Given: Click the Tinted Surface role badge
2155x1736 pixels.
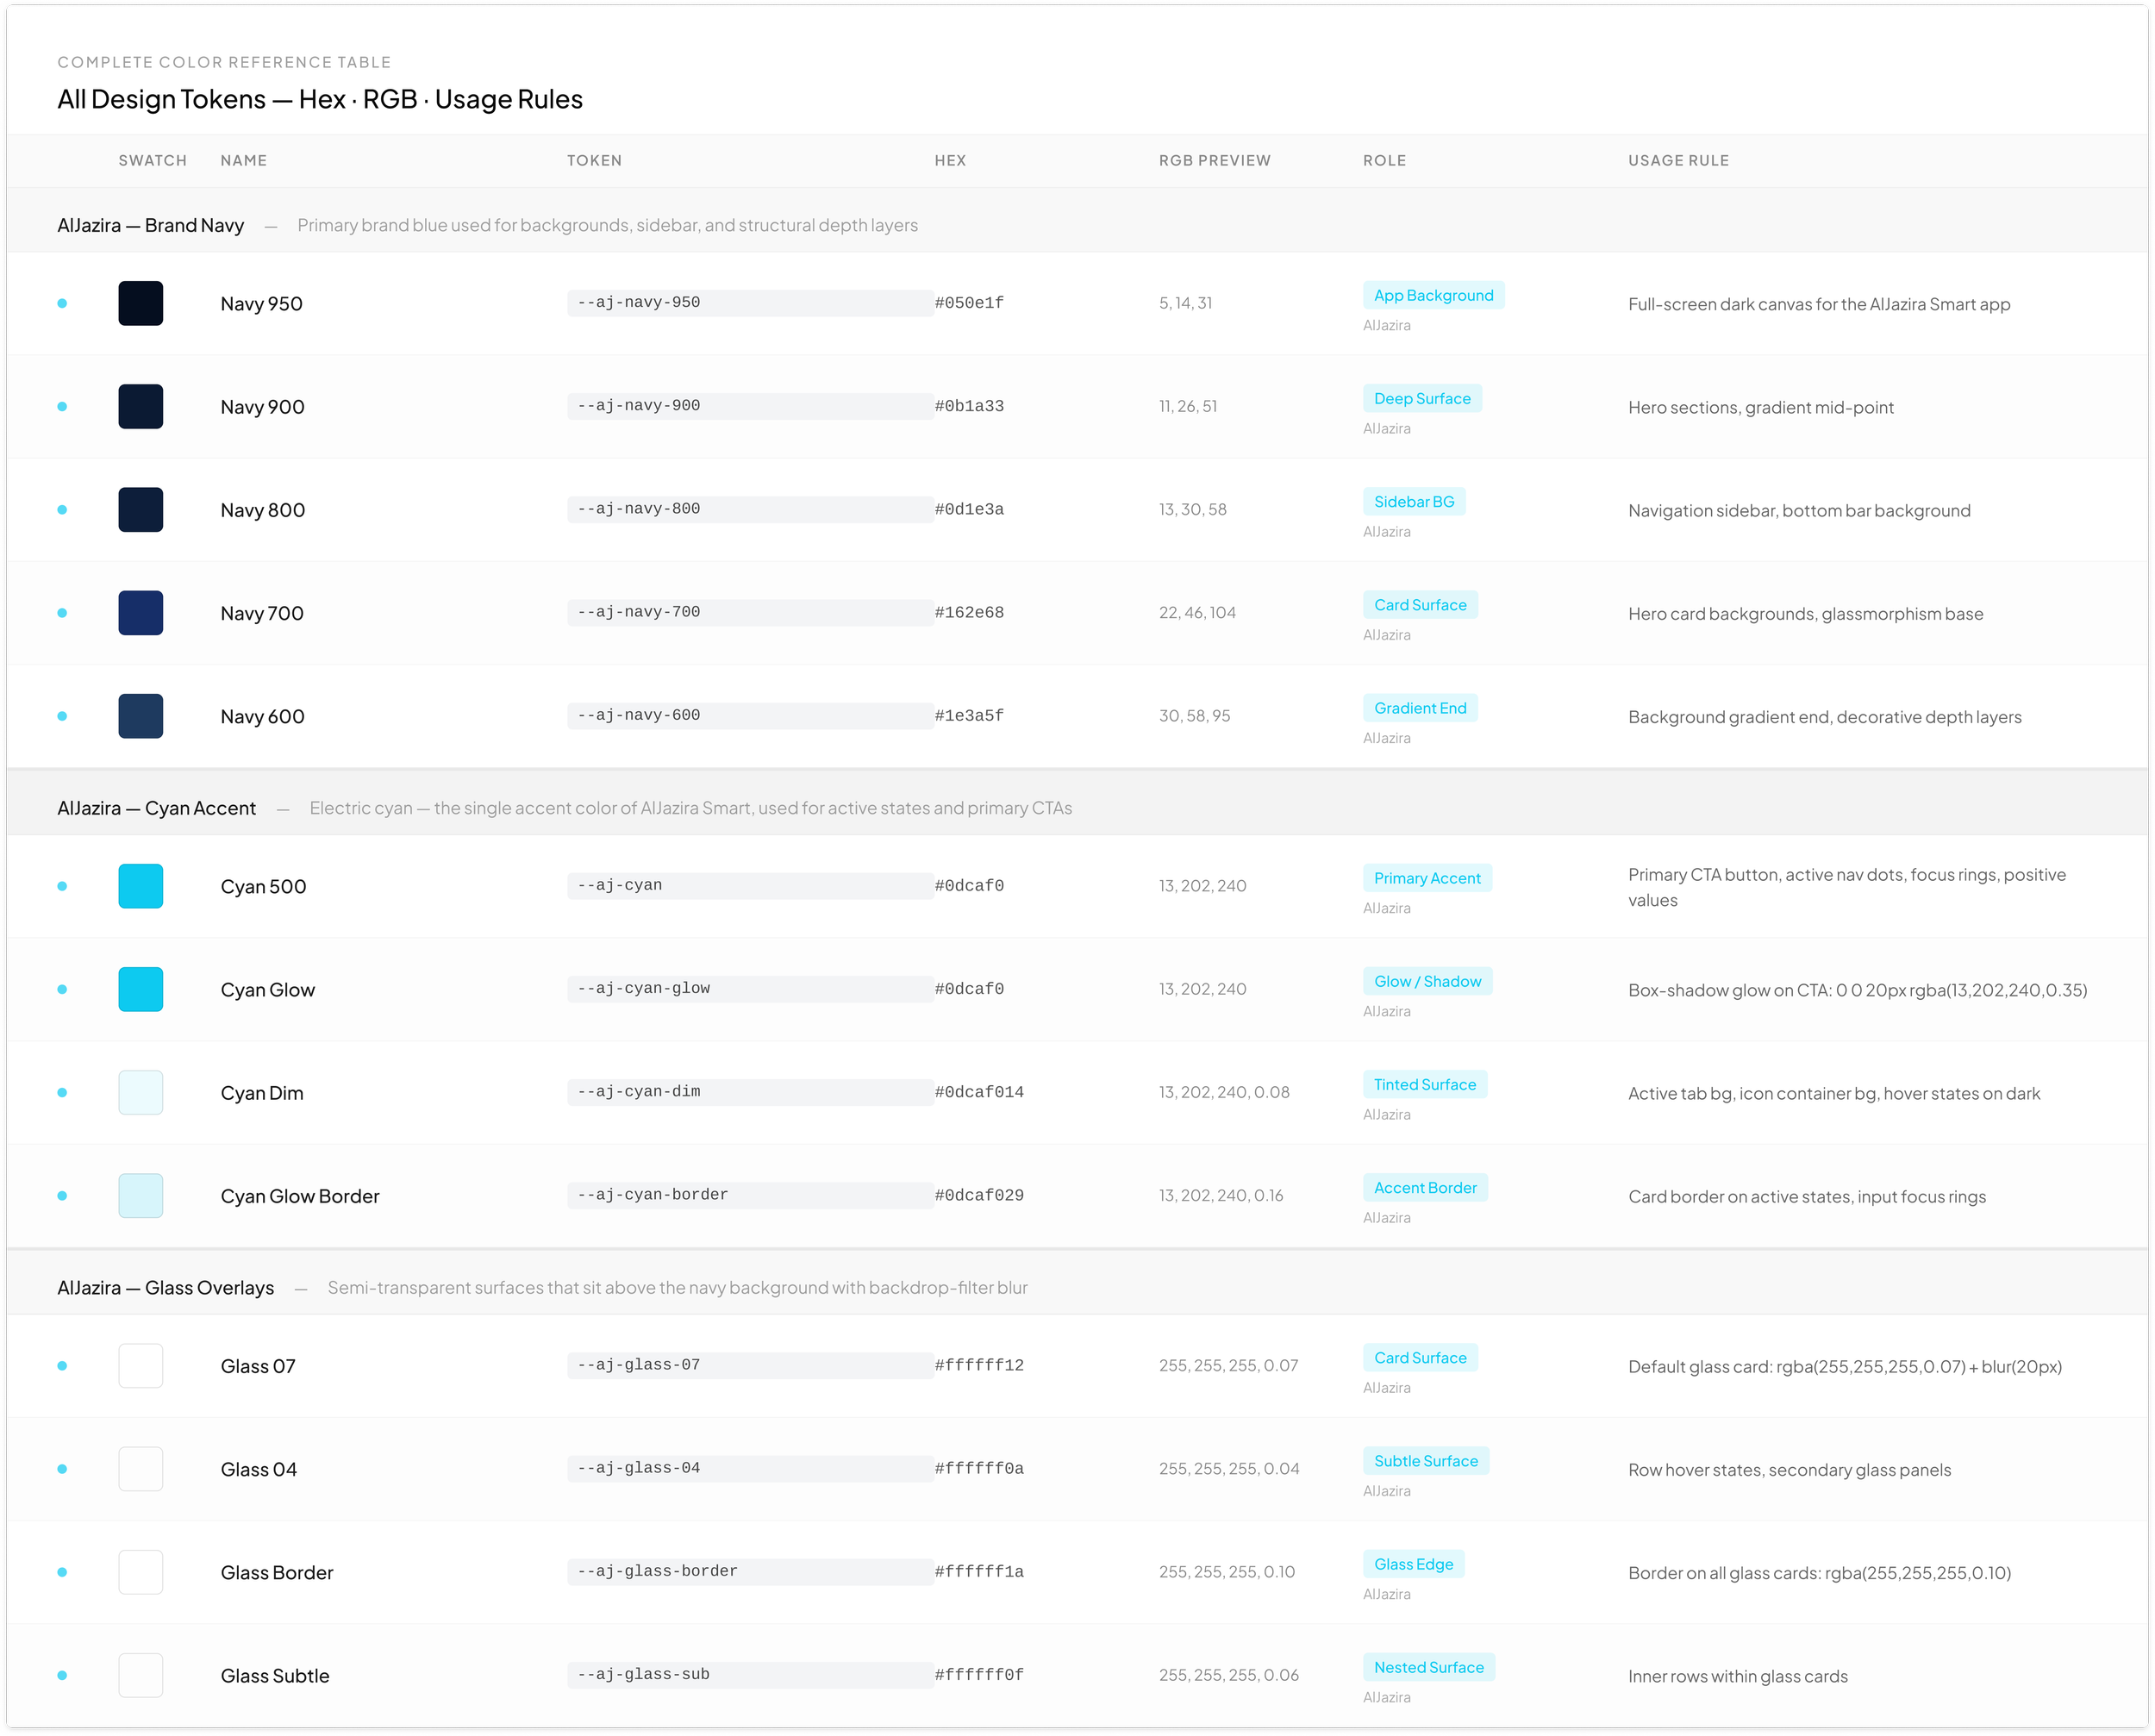Looking at the screenshot, I should click(x=1424, y=1084).
